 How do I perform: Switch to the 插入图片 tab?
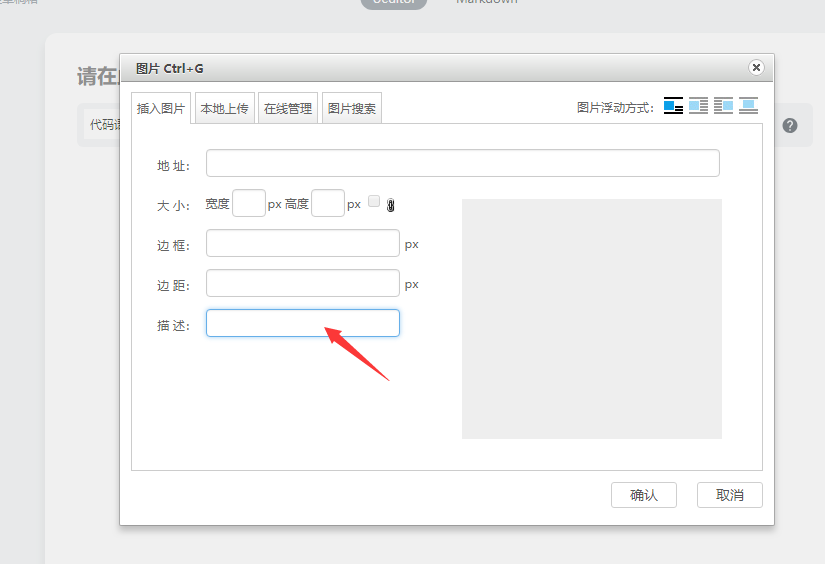pos(161,109)
